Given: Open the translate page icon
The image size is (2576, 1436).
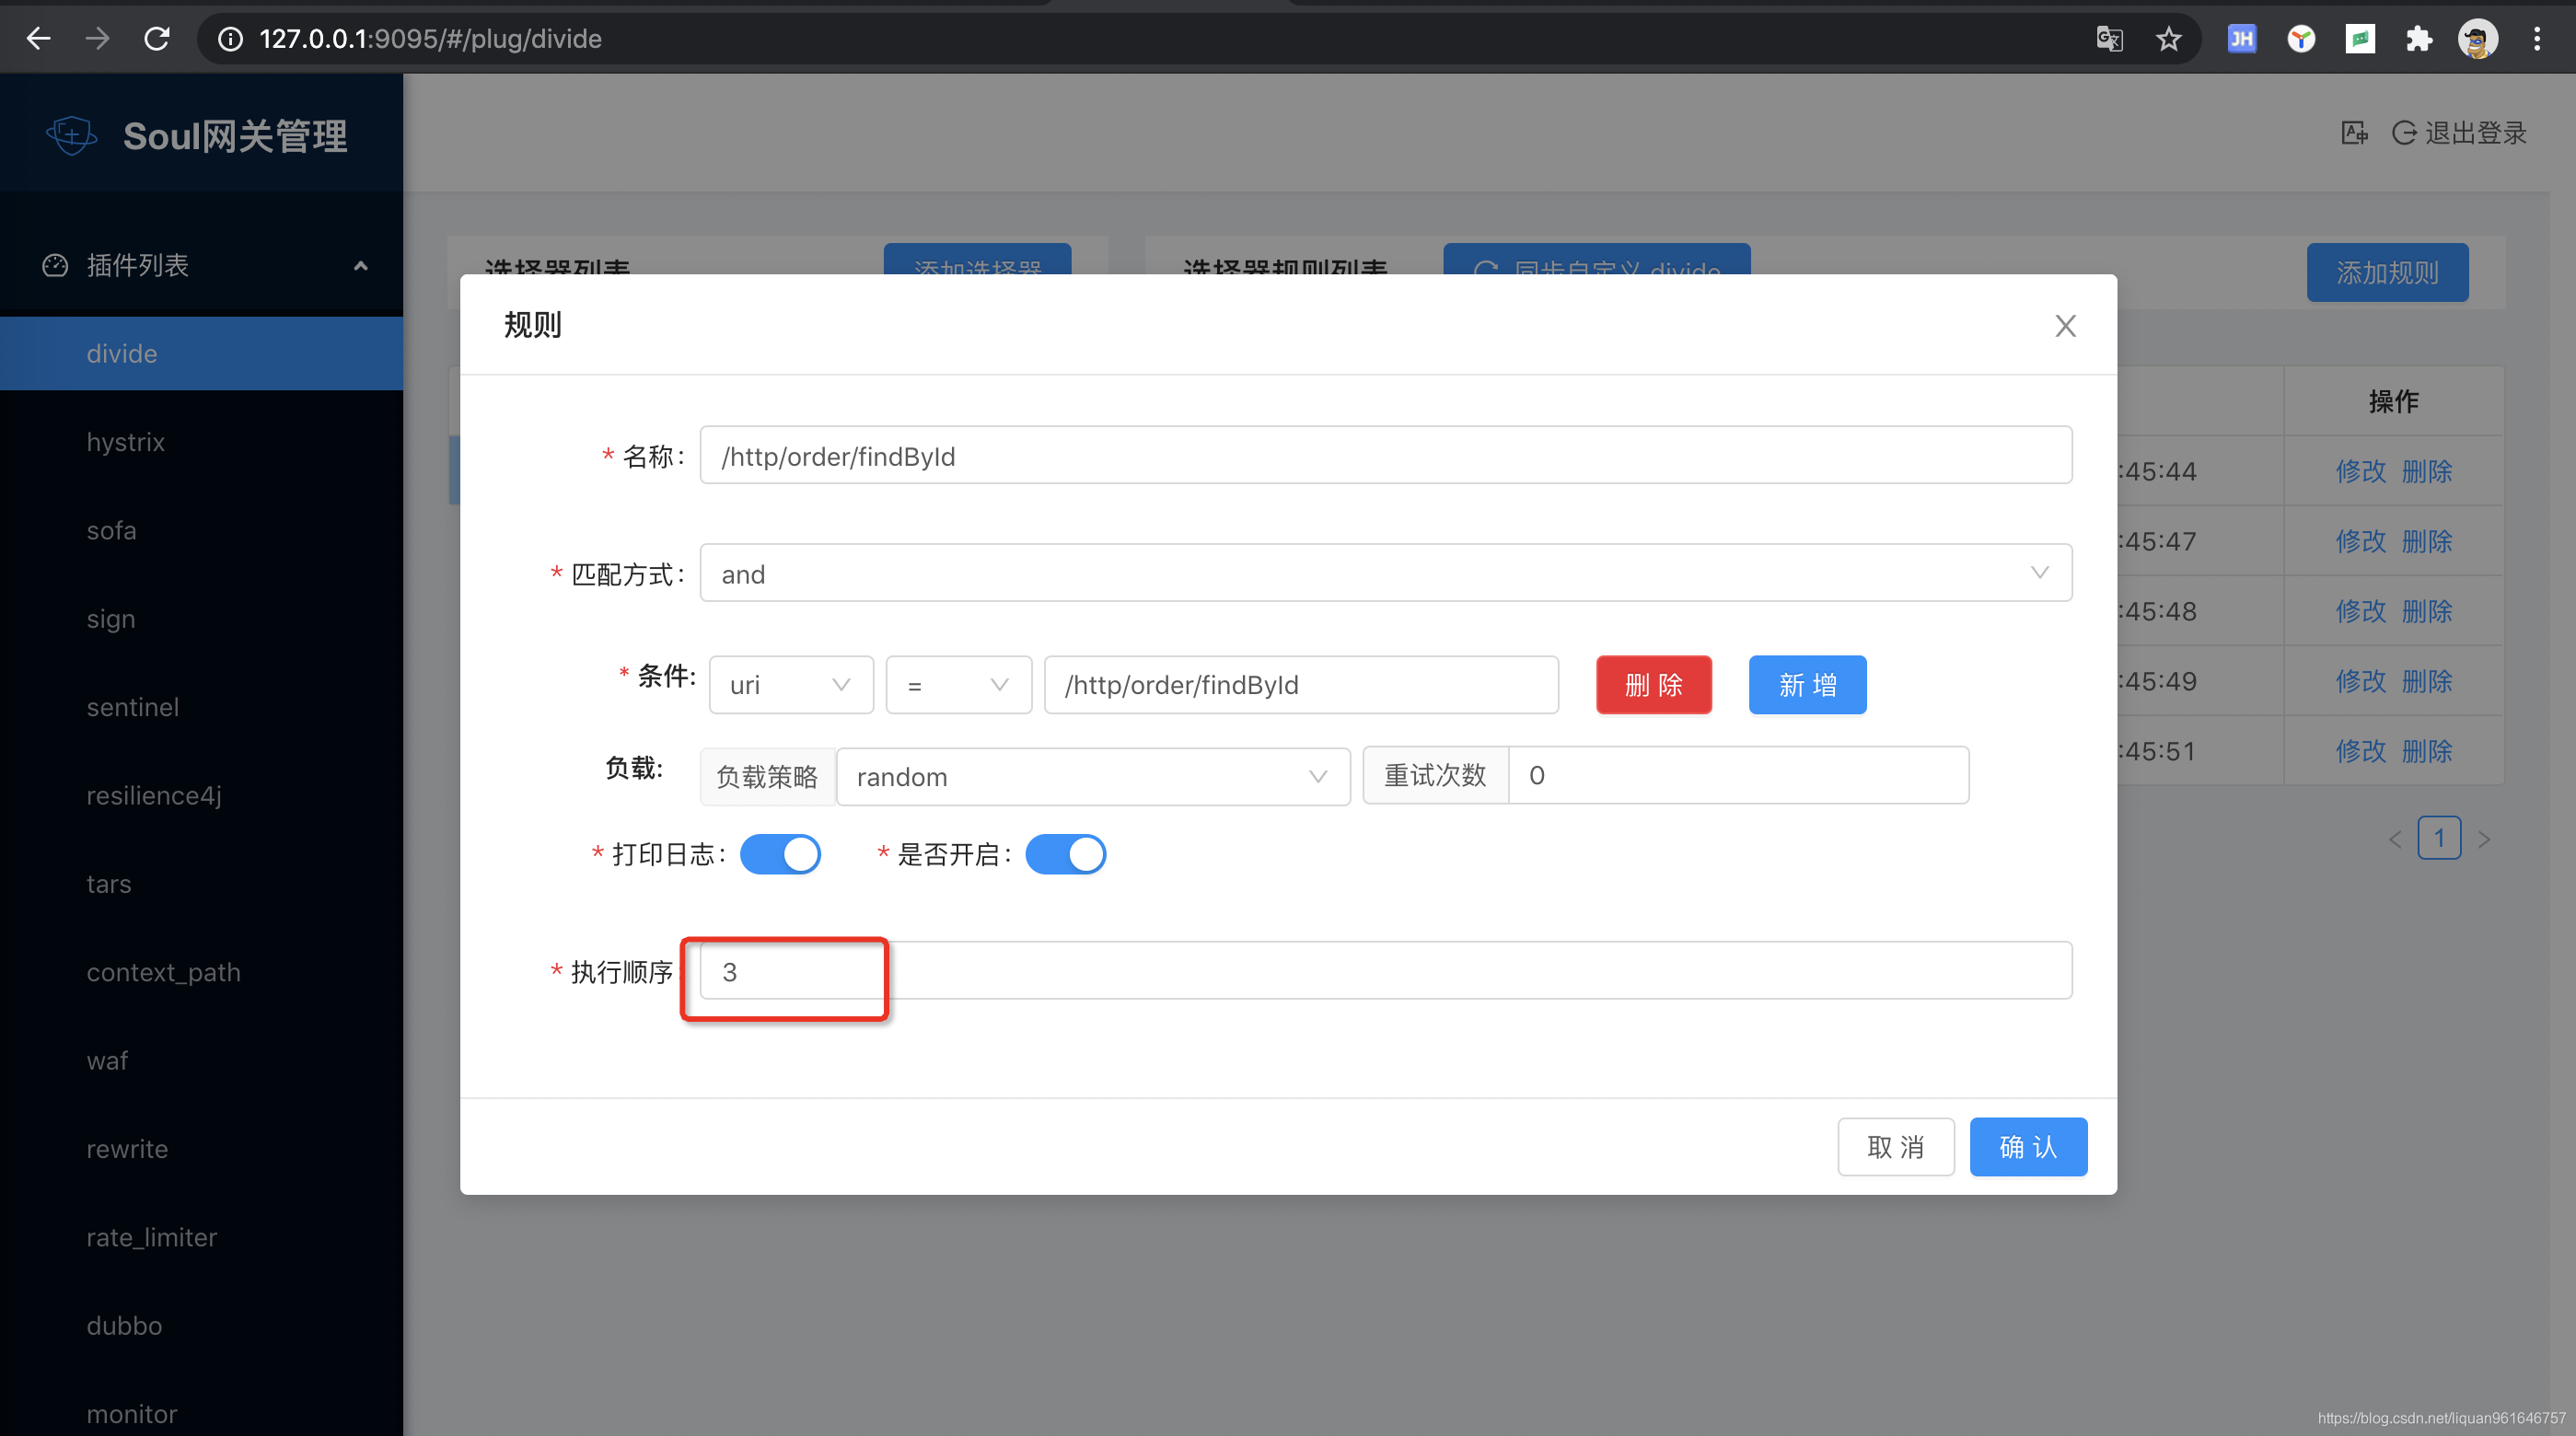Looking at the screenshot, I should coord(2109,39).
